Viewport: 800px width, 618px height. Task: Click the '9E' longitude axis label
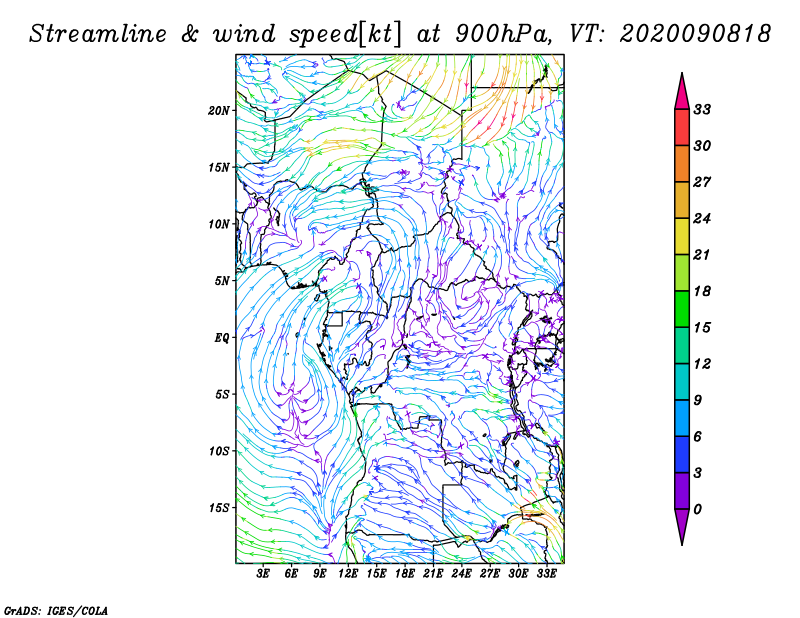tap(319, 574)
